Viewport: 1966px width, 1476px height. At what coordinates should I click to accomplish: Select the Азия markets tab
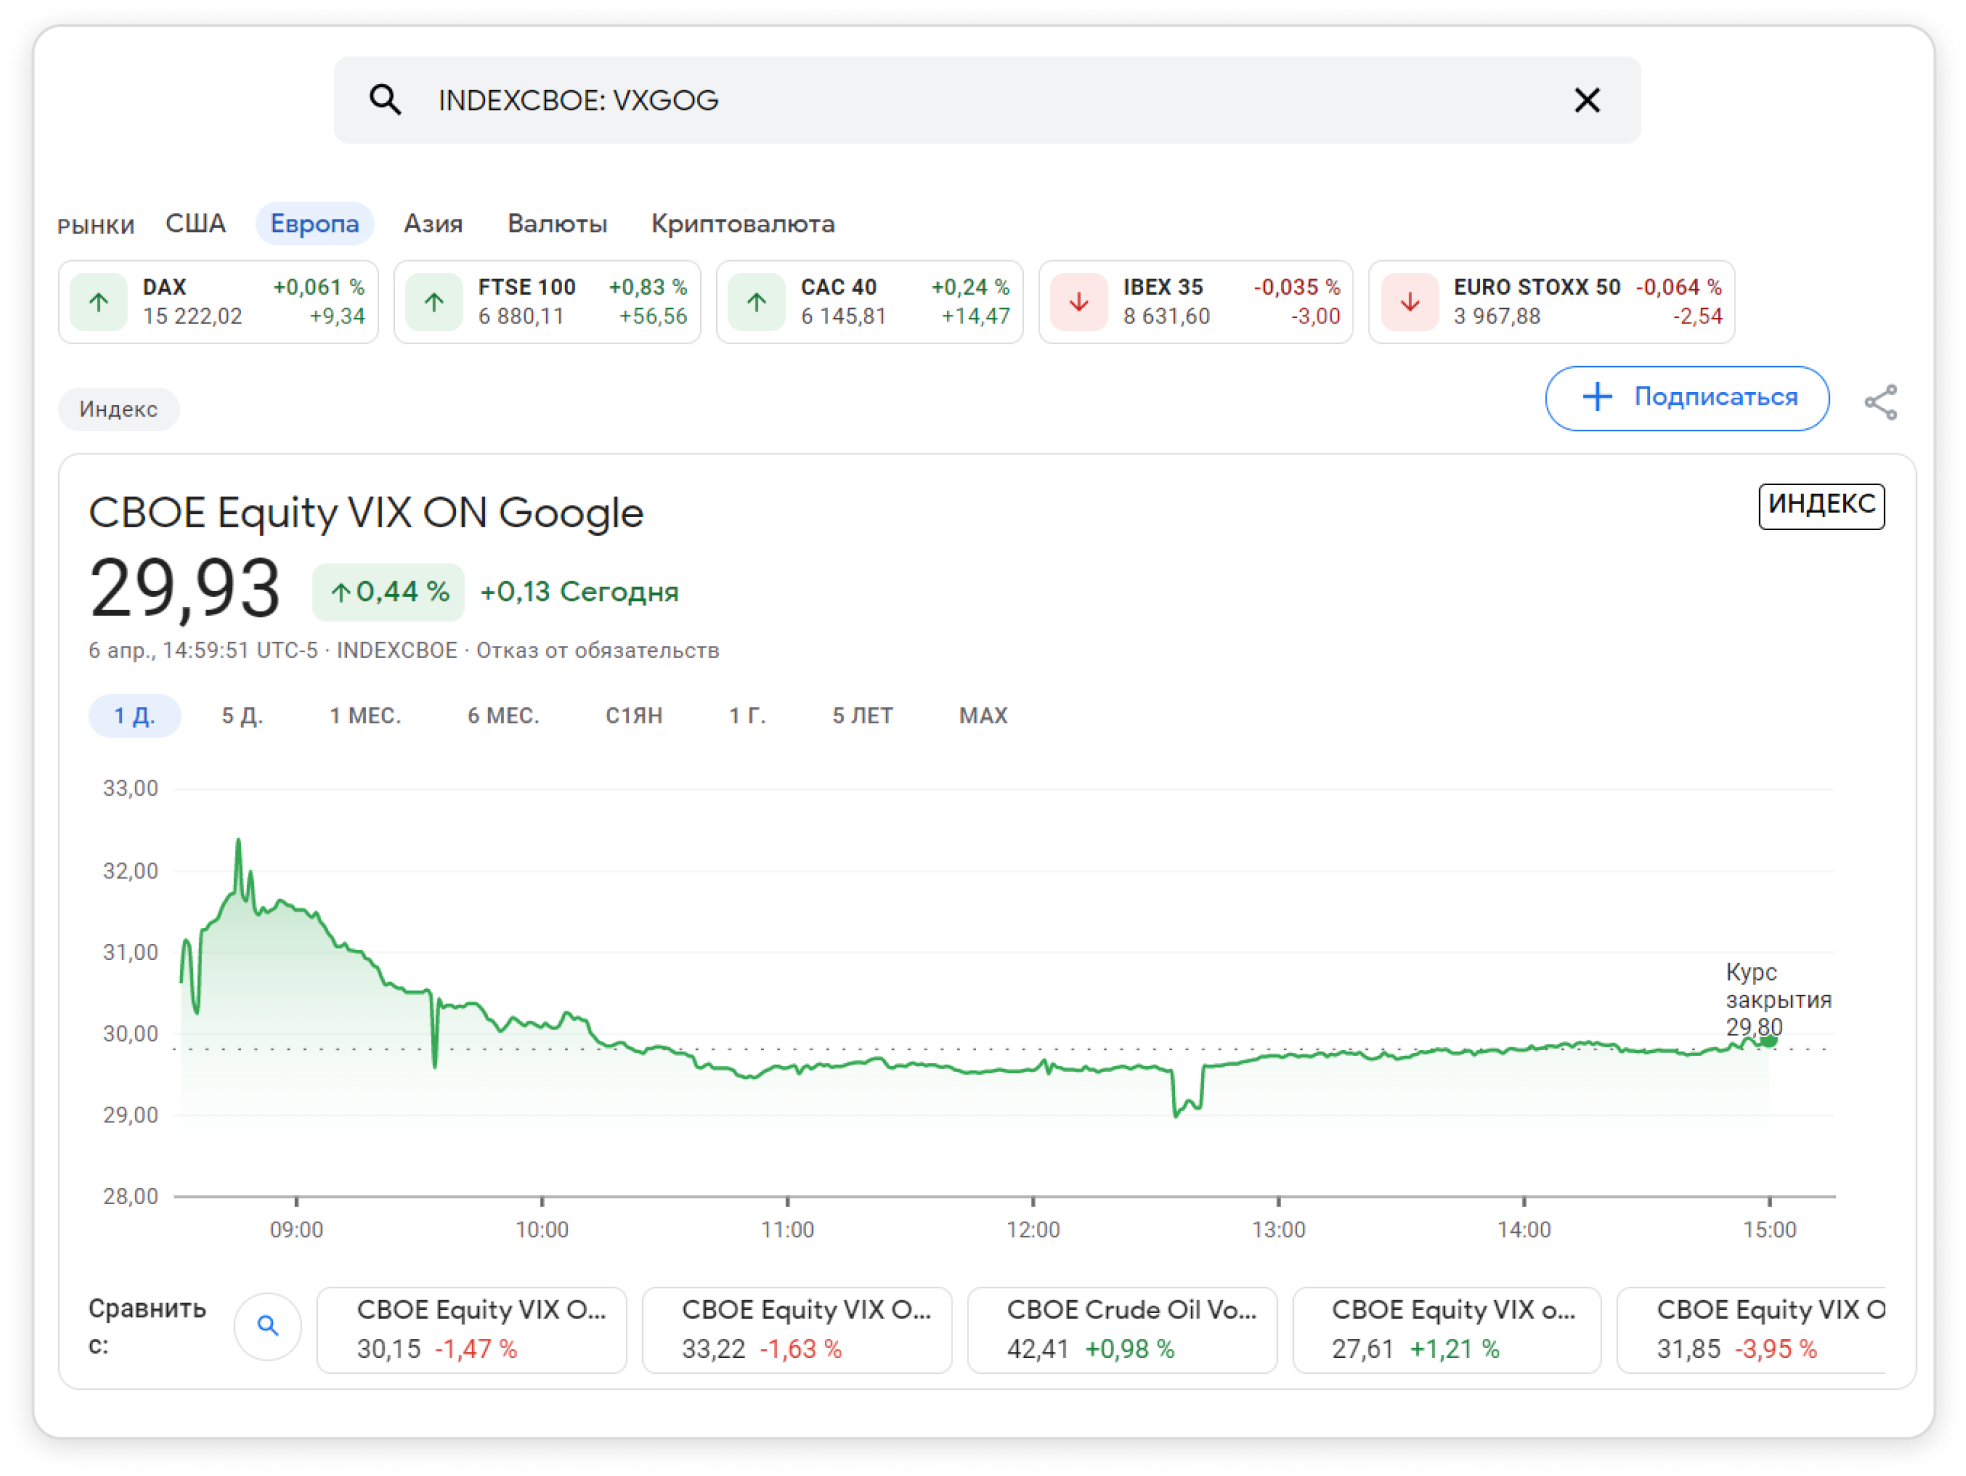pos(433,223)
